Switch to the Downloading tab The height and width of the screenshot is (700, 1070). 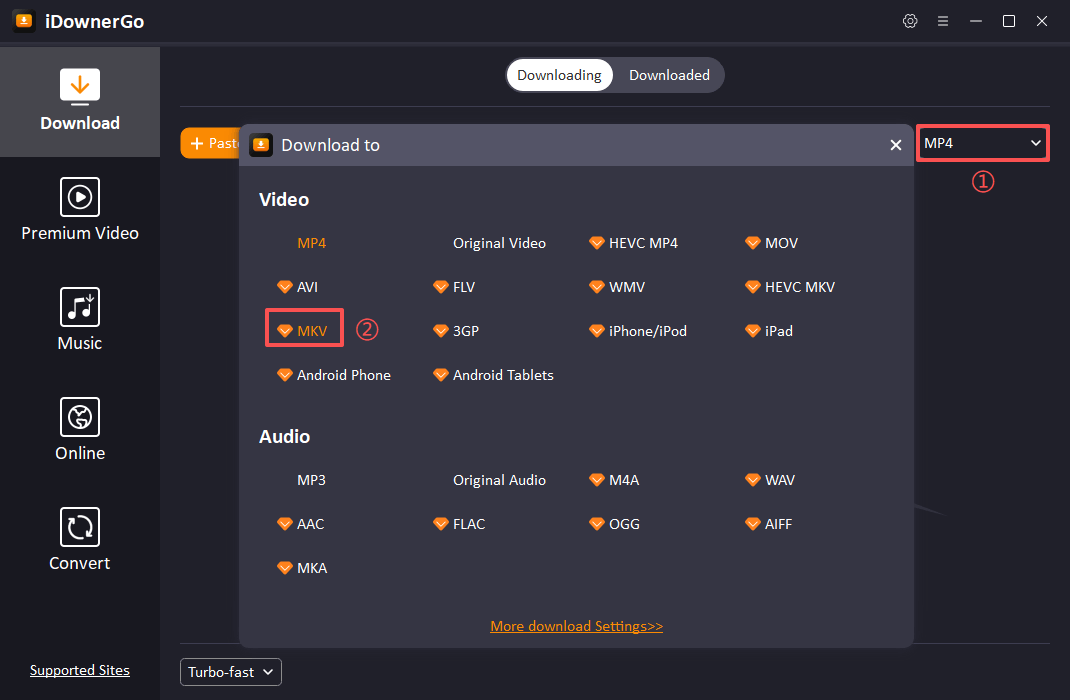[559, 75]
